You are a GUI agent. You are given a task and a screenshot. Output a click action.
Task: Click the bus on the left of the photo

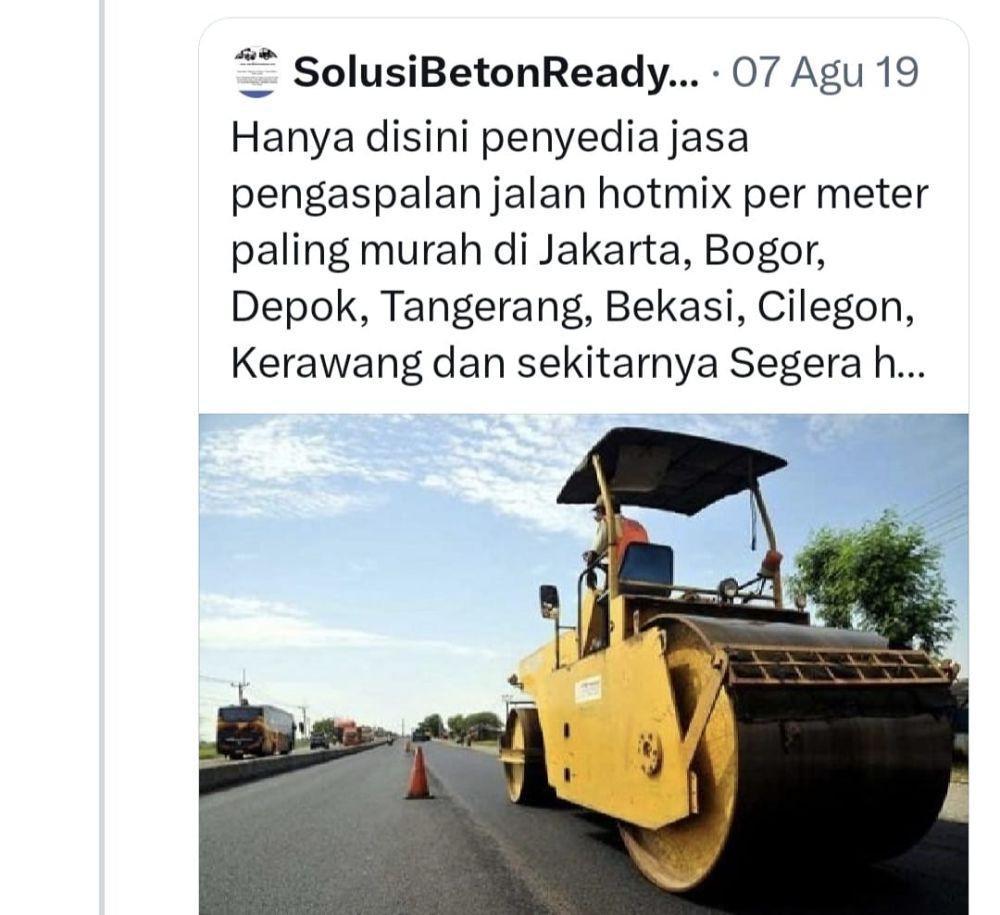coord(257,731)
